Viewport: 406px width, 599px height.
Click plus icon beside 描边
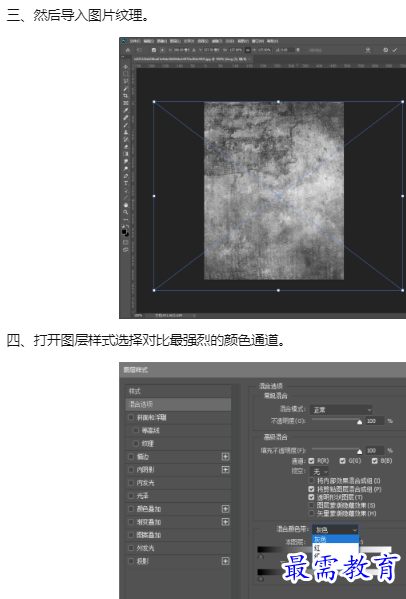[225, 457]
